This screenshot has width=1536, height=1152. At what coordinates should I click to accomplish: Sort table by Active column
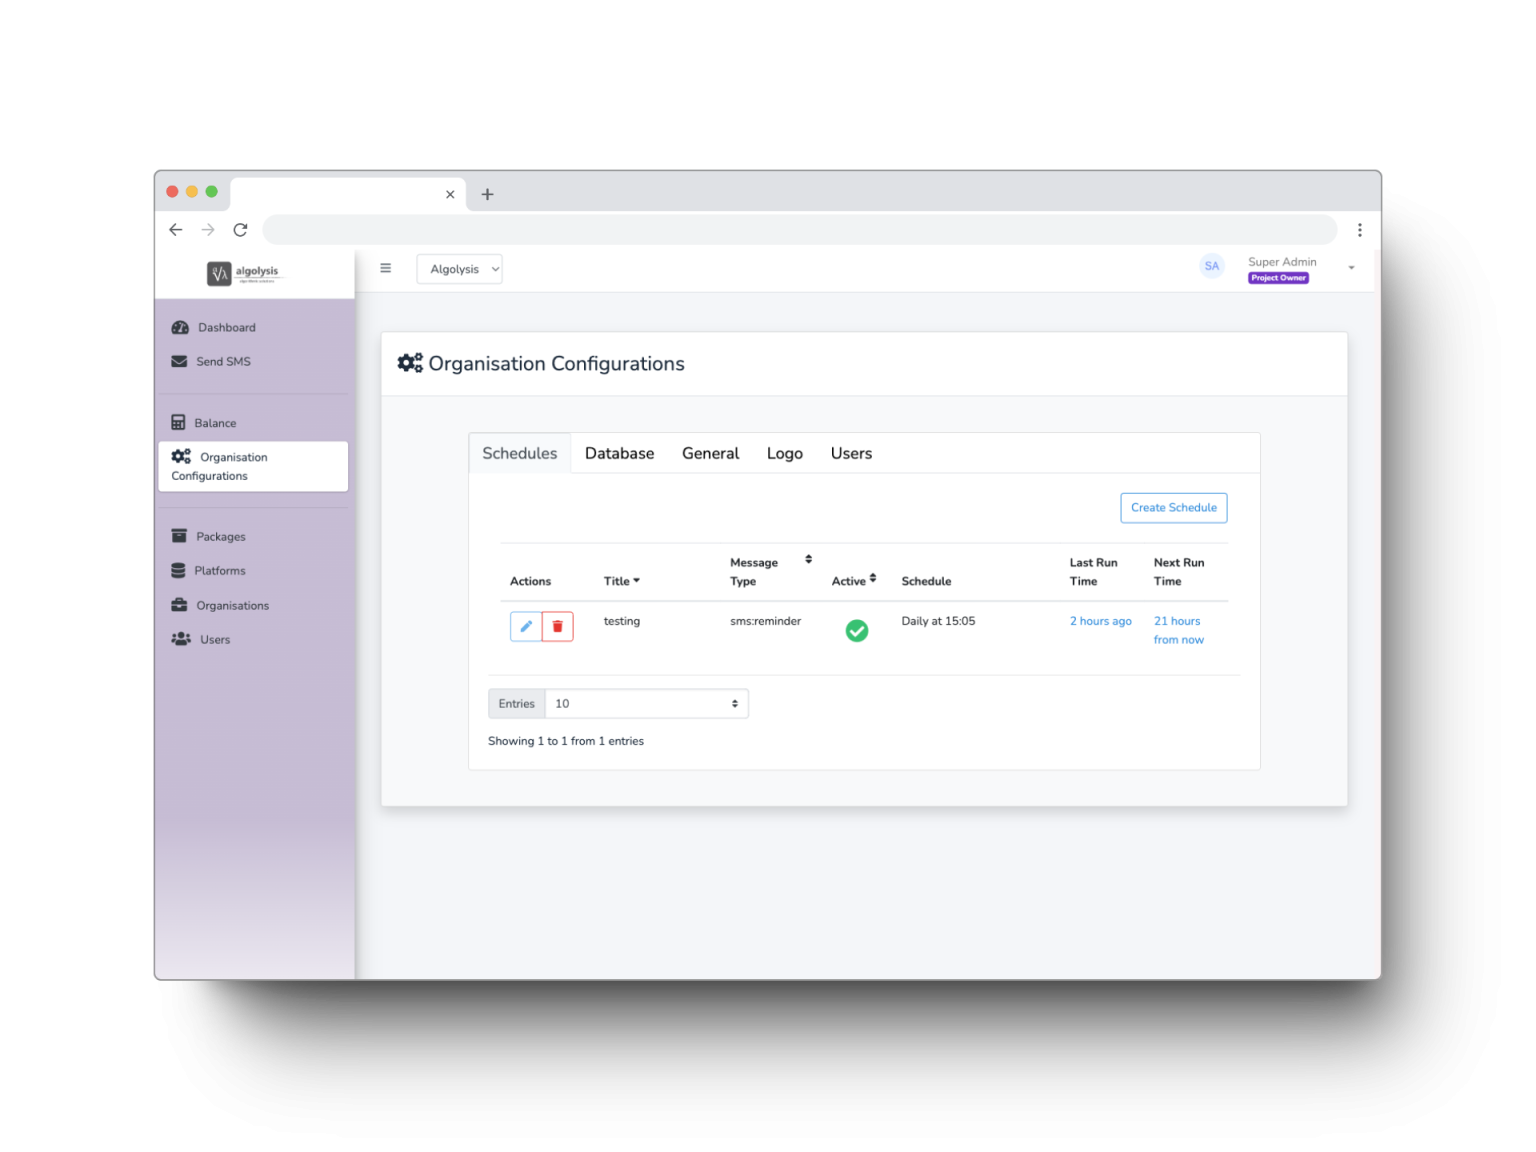click(x=854, y=580)
